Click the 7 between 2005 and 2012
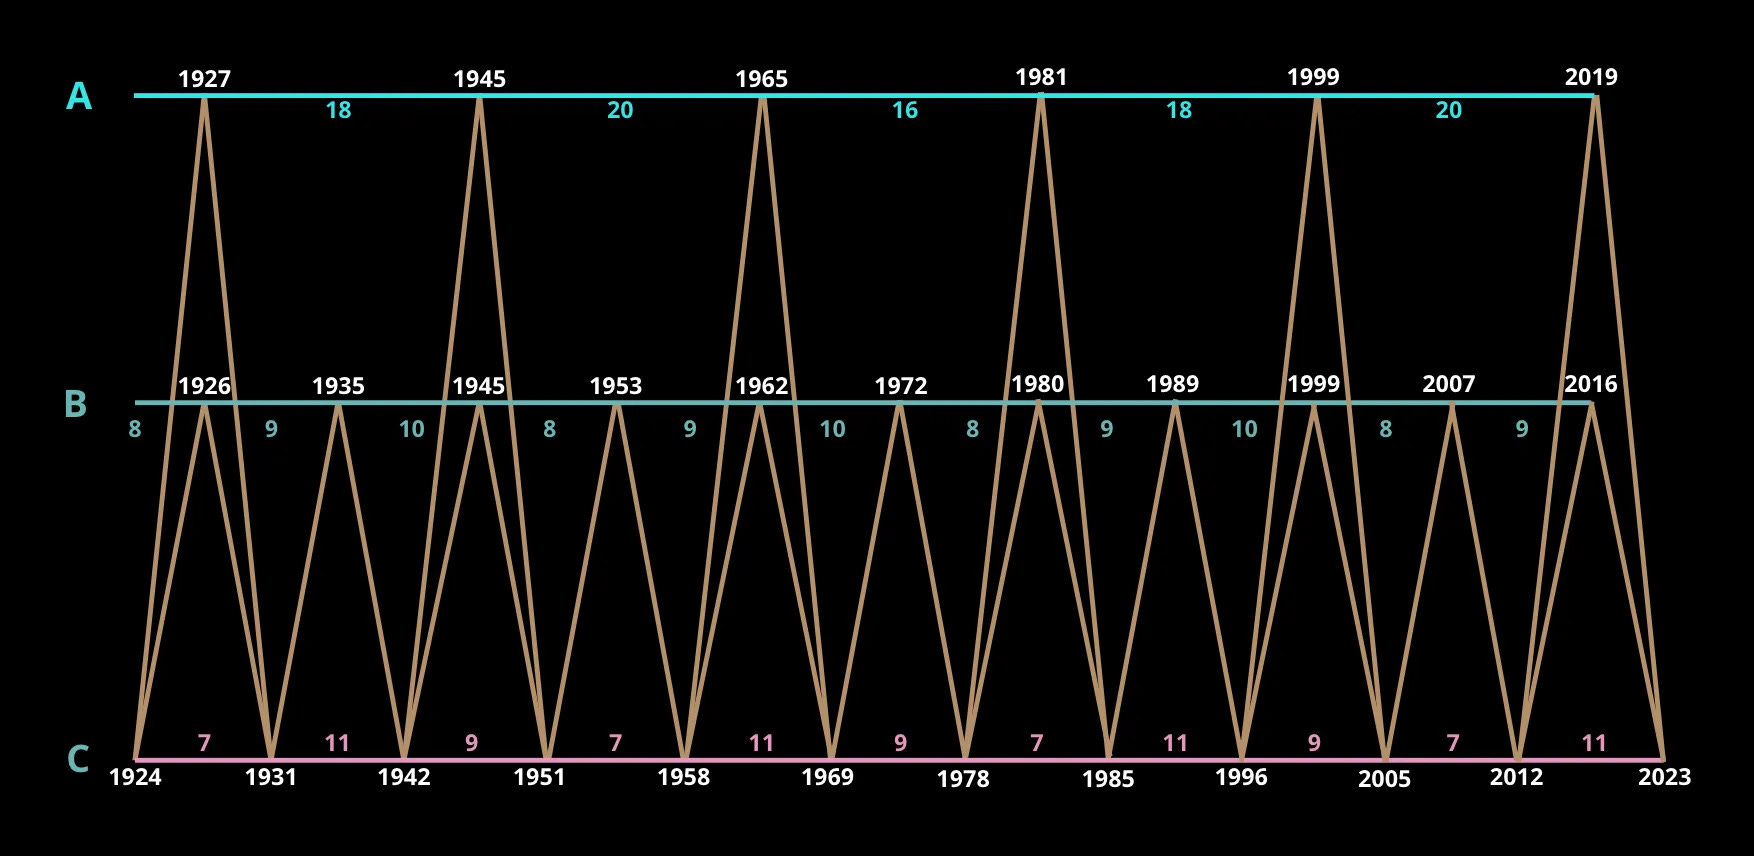This screenshot has height=856, width=1754. pos(1453,744)
